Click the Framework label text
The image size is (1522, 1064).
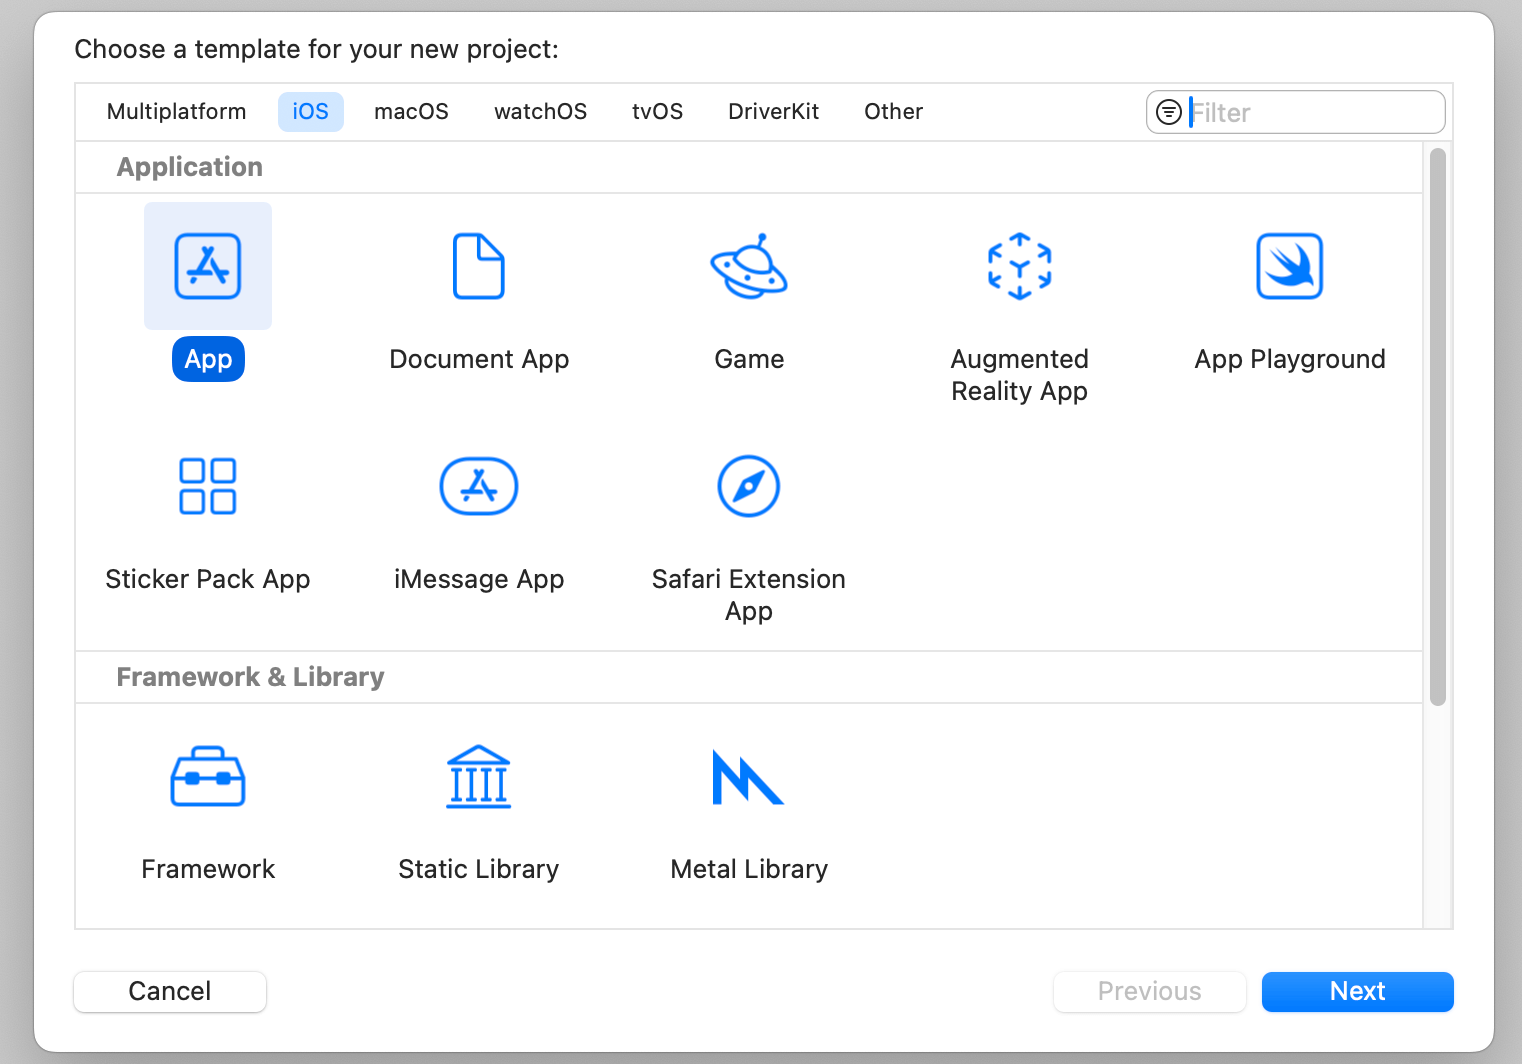click(x=208, y=869)
